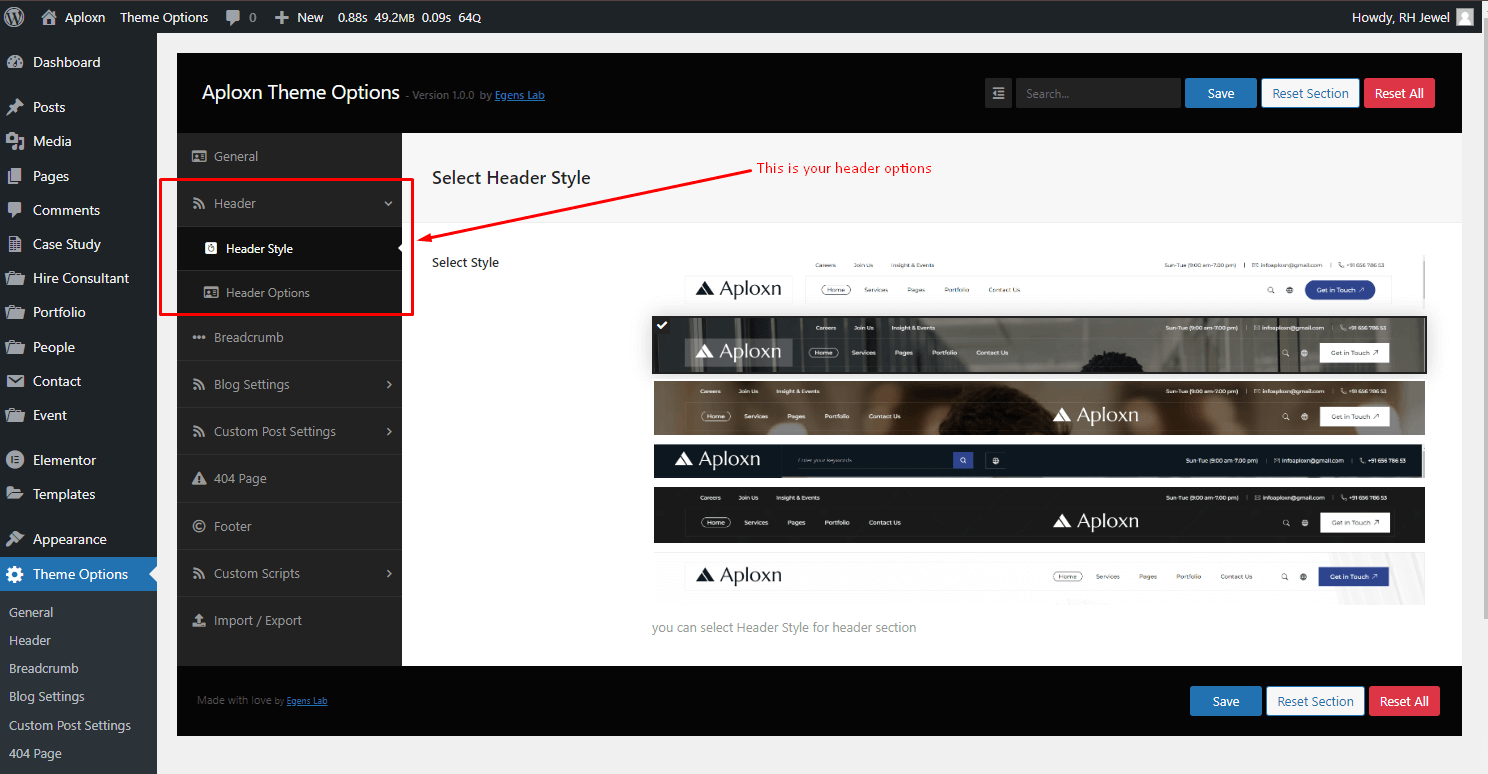Click the Comments icon in sidebar
The image size is (1488, 774).
click(x=15, y=210)
